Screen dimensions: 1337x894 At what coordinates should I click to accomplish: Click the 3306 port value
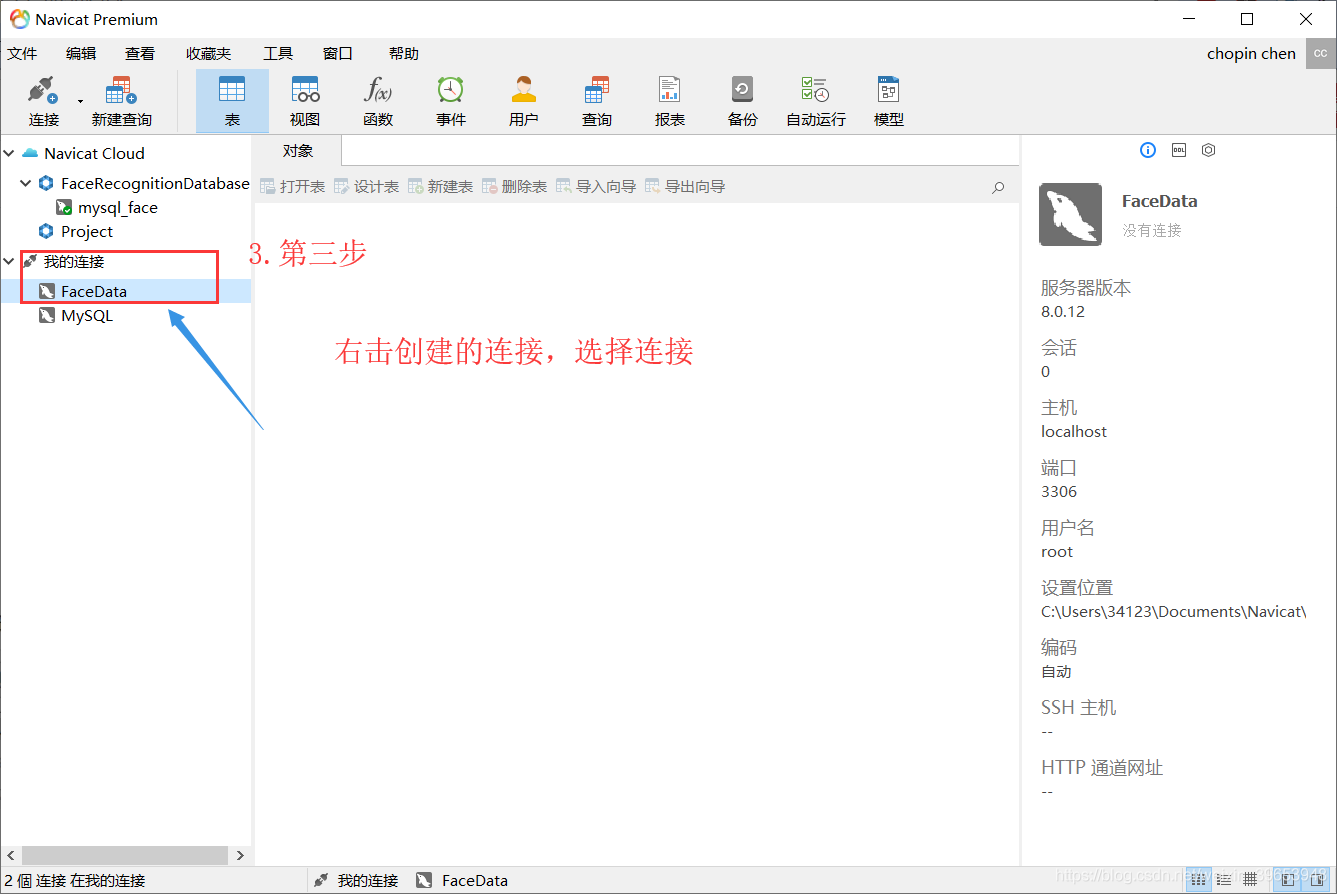coord(1059,492)
